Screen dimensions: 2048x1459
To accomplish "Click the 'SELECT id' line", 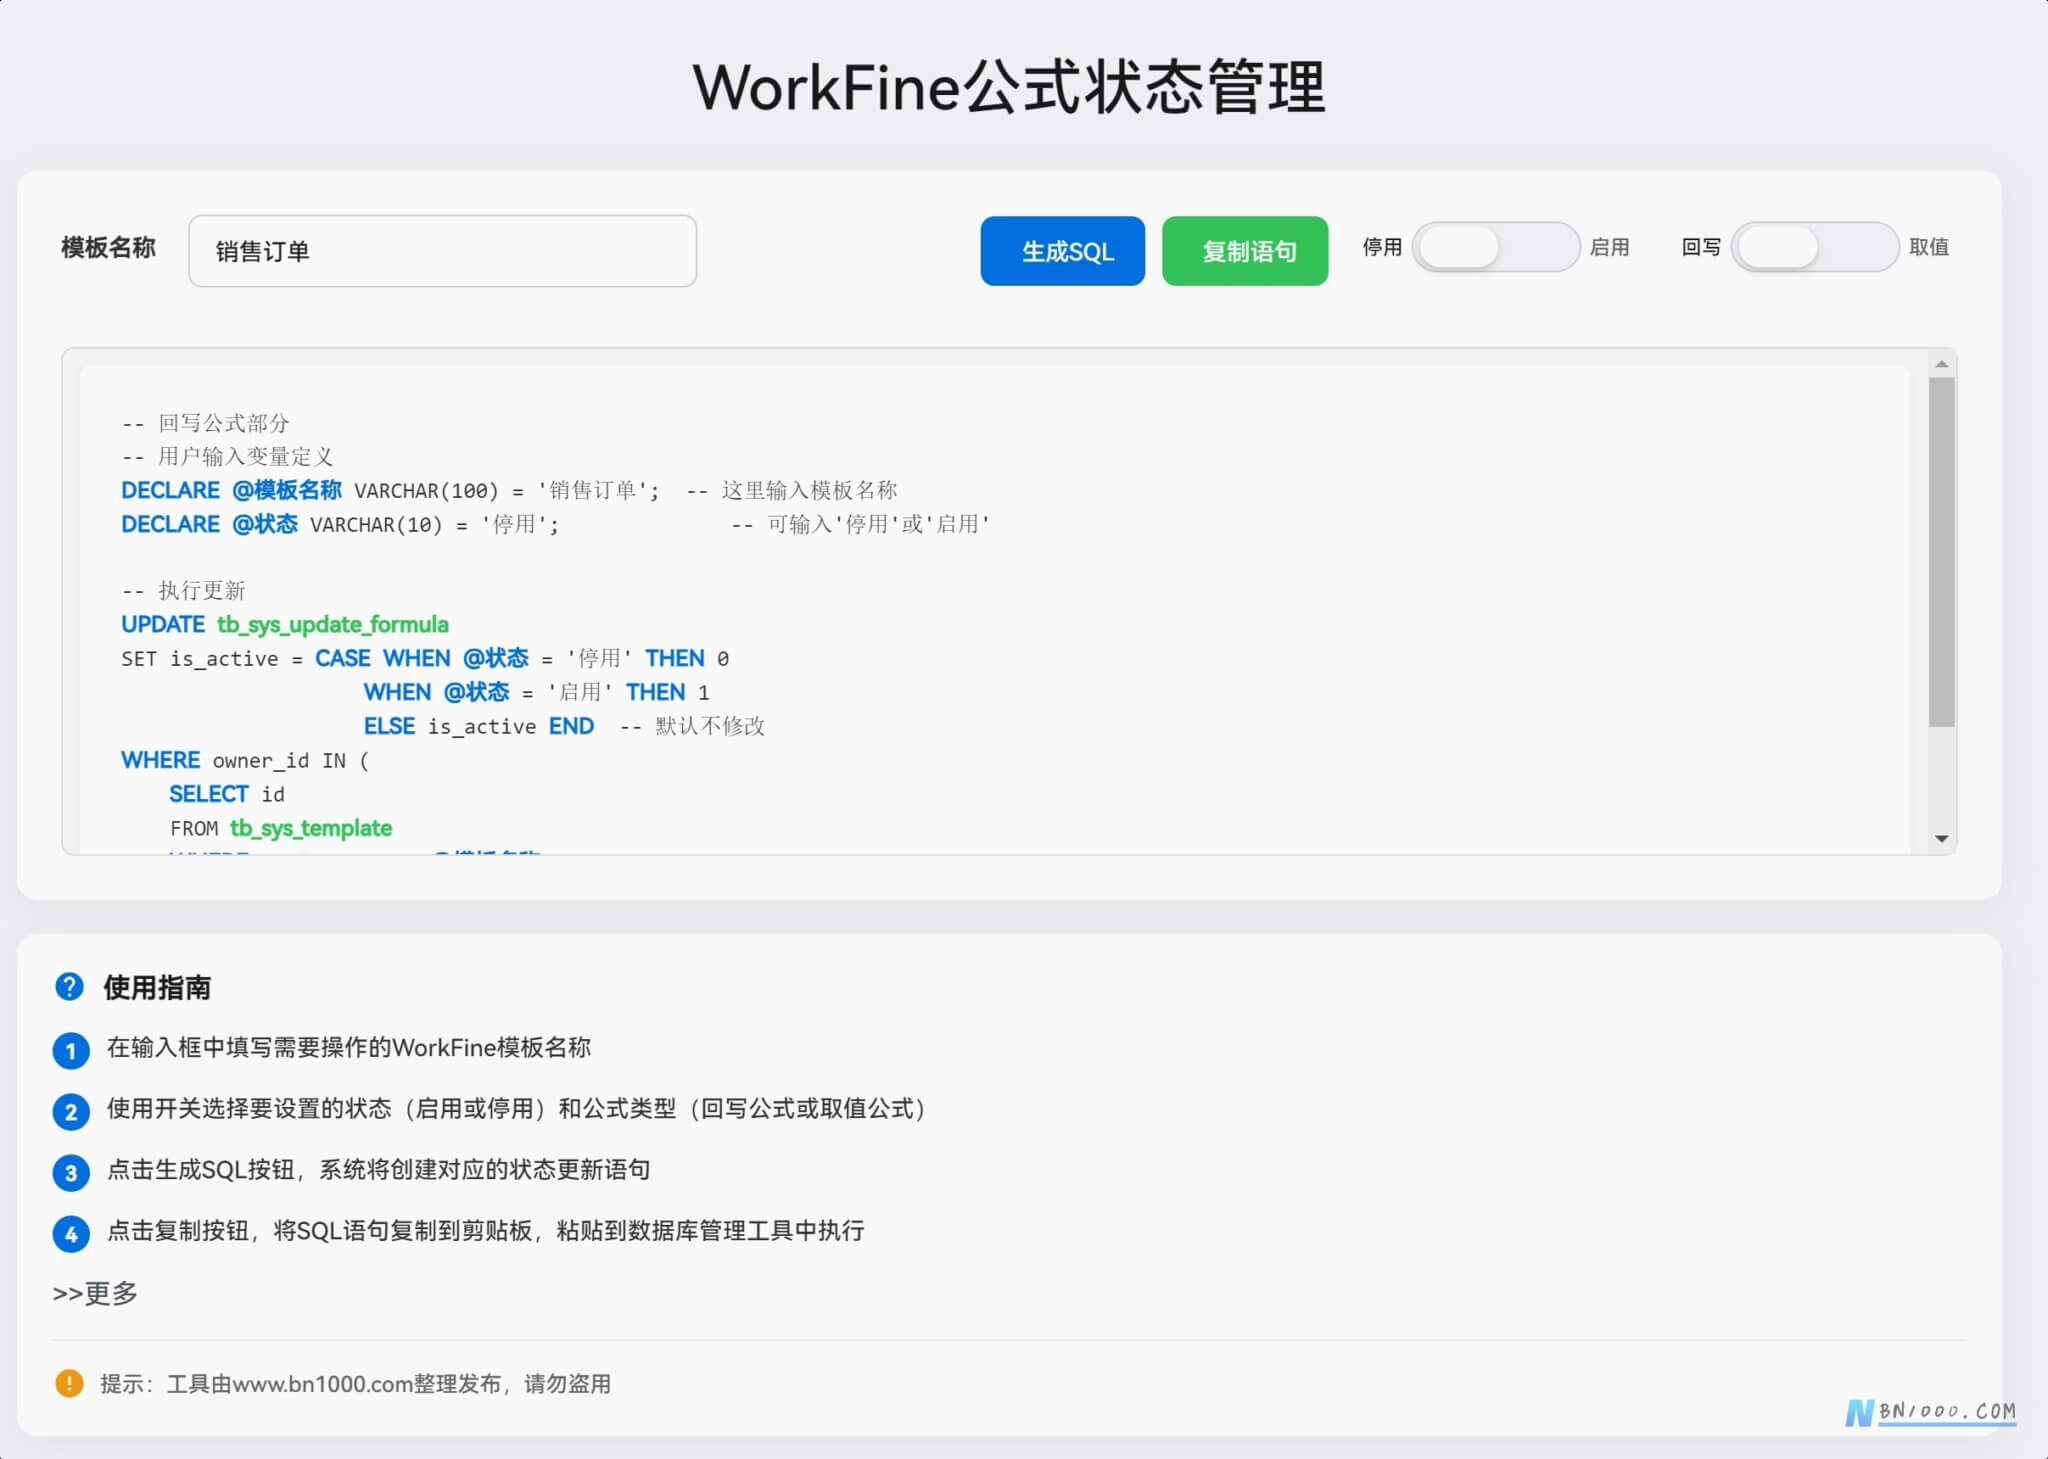I will [227, 795].
